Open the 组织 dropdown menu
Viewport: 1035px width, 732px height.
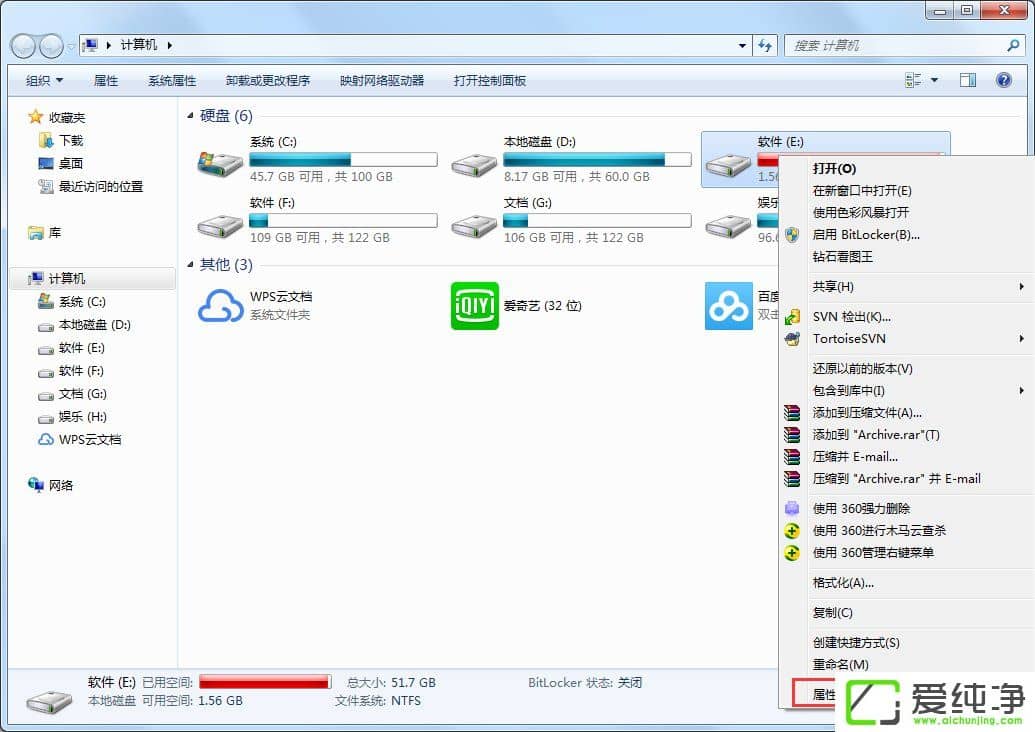click(44, 80)
